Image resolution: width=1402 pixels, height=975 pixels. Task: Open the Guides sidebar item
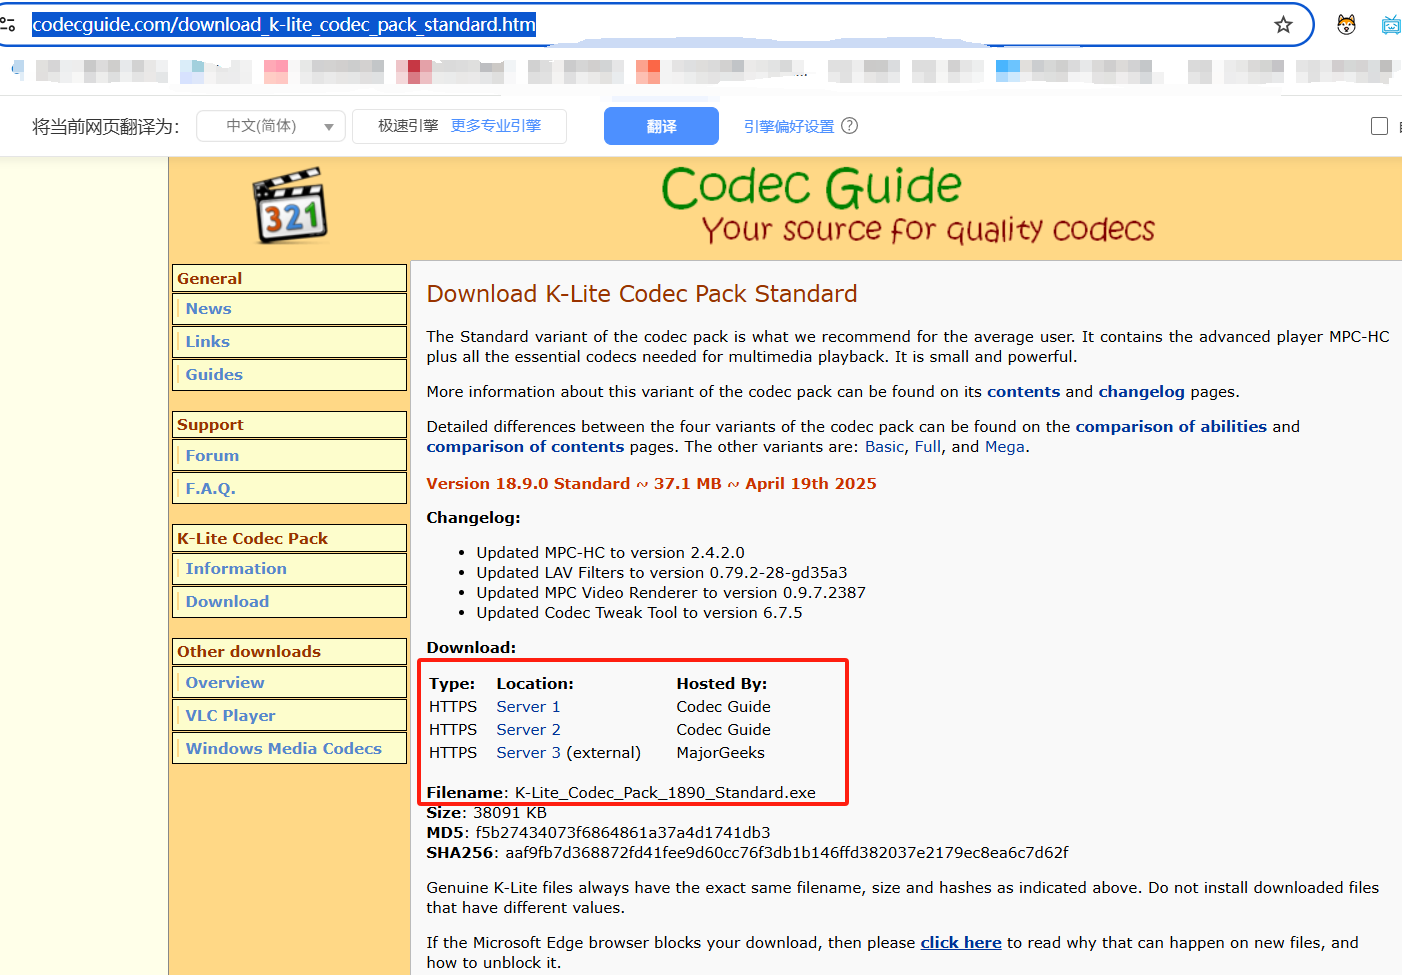click(x=289, y=375)
